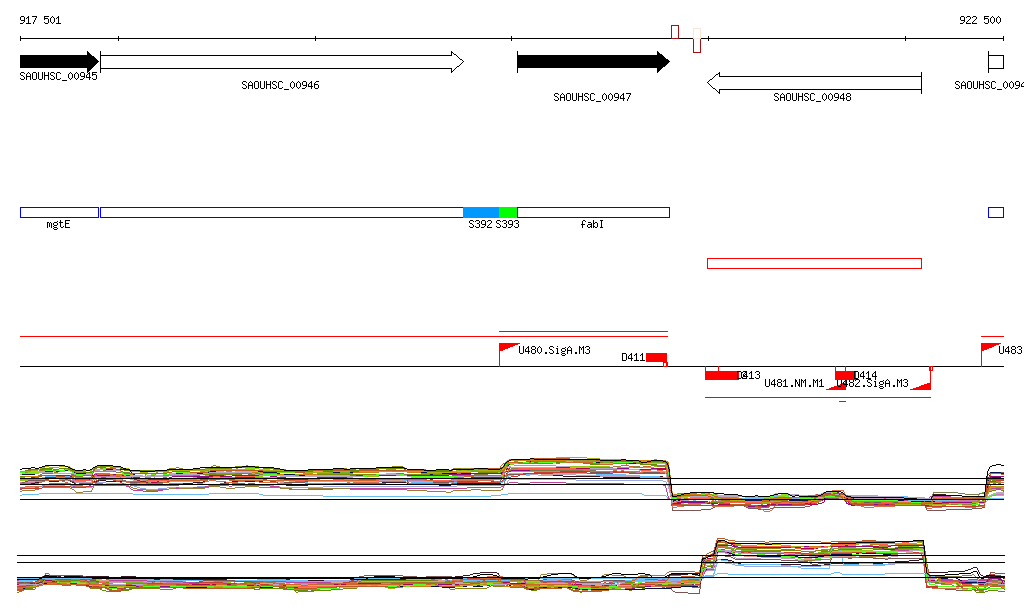Image resolution: width=1024 pixels, height=611 pixels.
Task: Select the black SAOUHSC_00947 gene arrow
Action: click(593, 62)
